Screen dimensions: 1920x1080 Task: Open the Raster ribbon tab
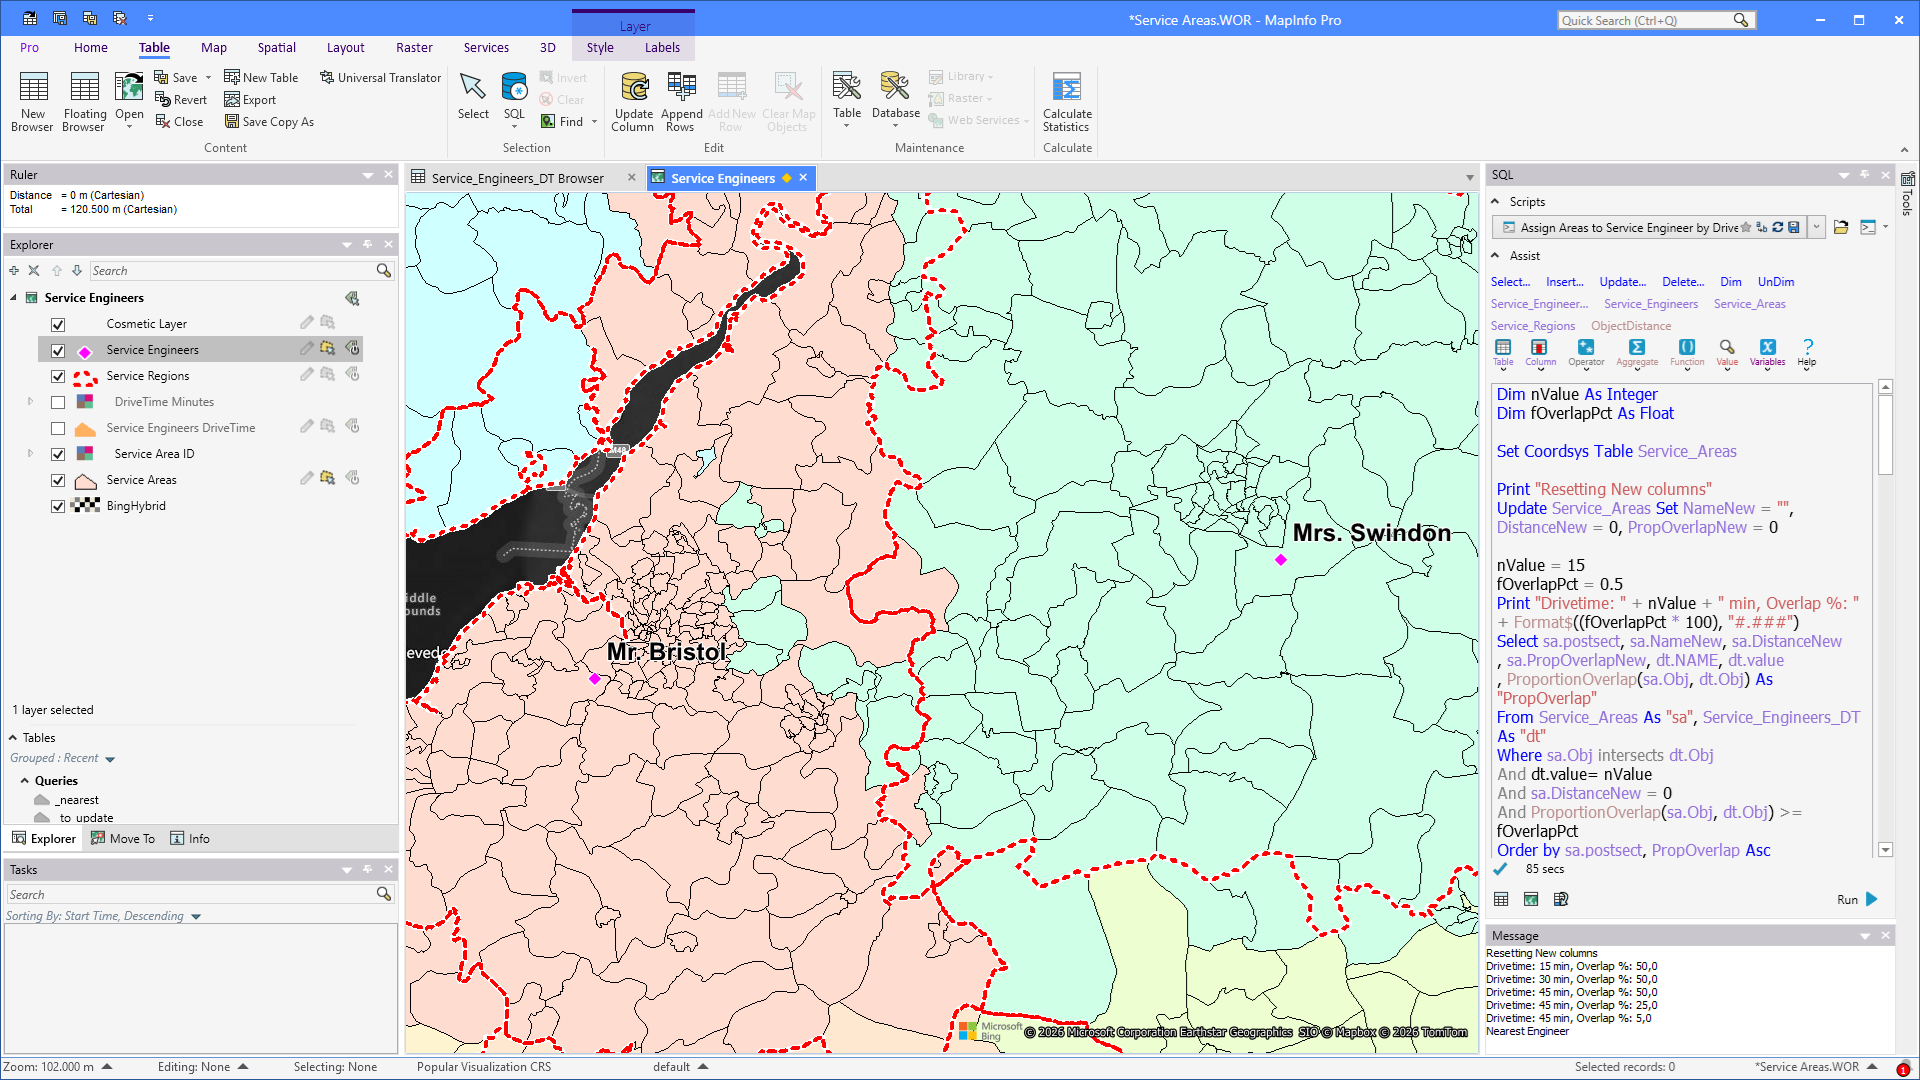tap(414, 48)
